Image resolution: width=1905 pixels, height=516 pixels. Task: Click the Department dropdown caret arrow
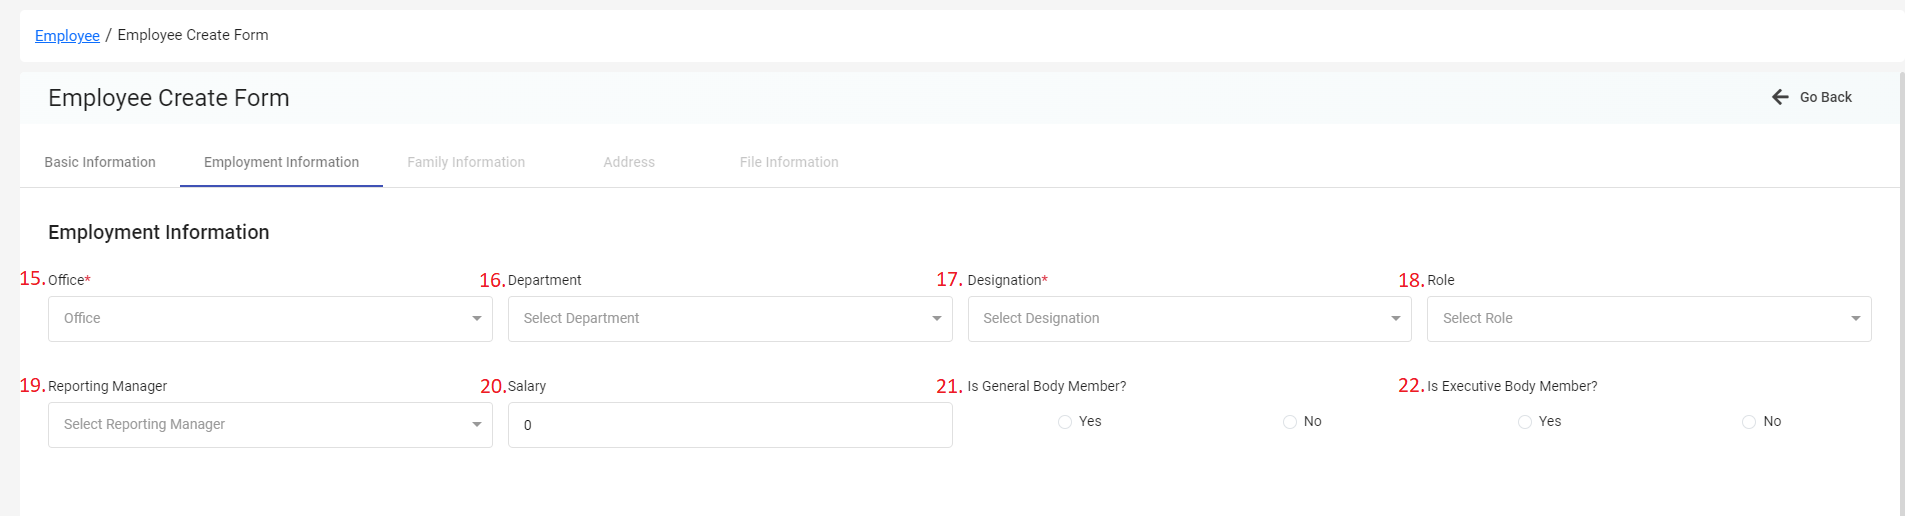[937, 319]
